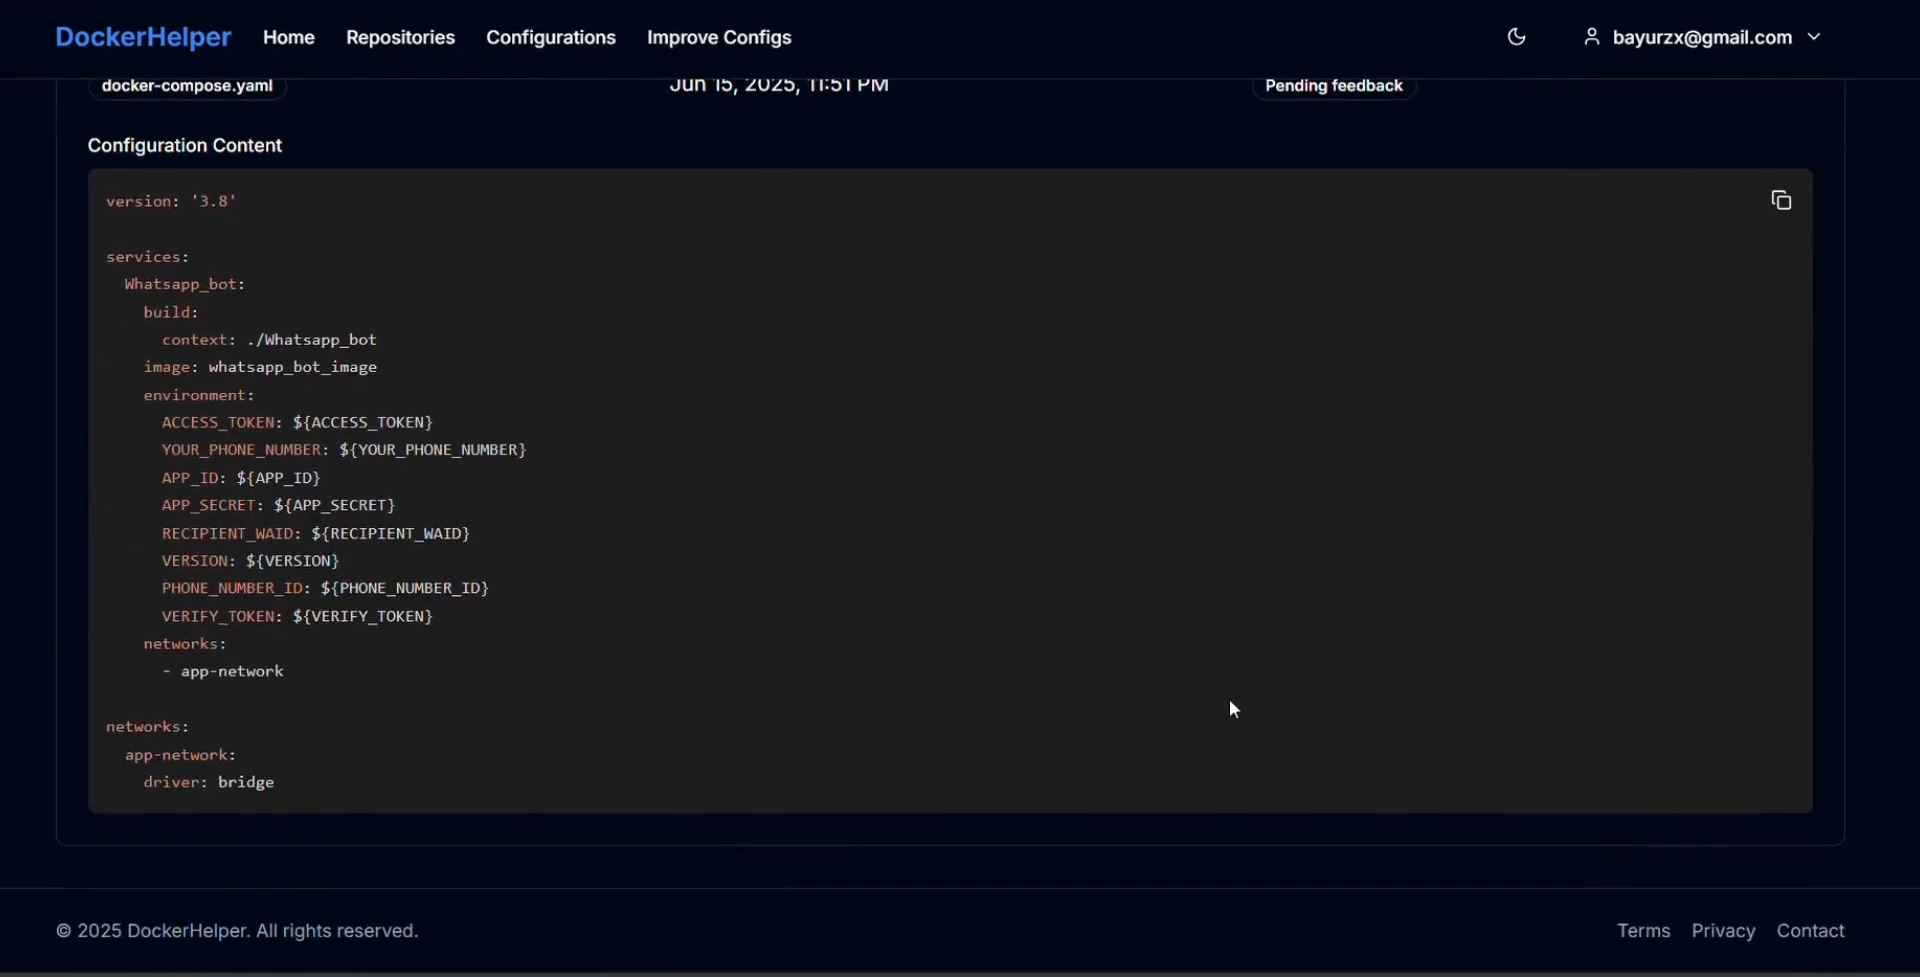1920x977 pixels.
Task: Open Improve Configs in the navbar
Action: [719, 37]
